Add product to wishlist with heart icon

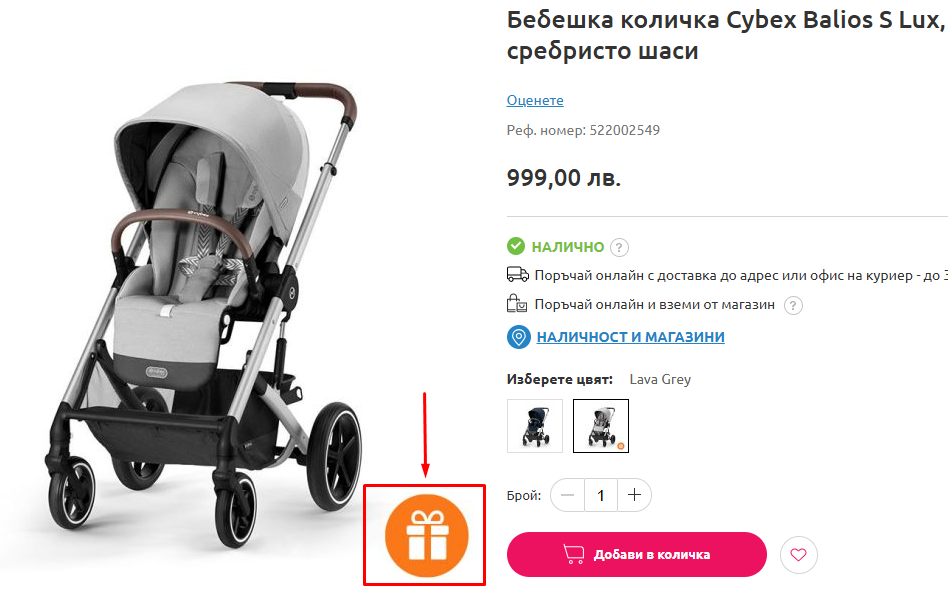coord(798,555)
